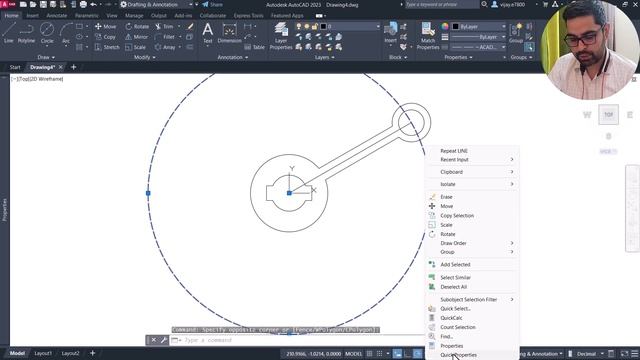
Task: Click the Scale tool in Modify panel
Action: [136, 47]
